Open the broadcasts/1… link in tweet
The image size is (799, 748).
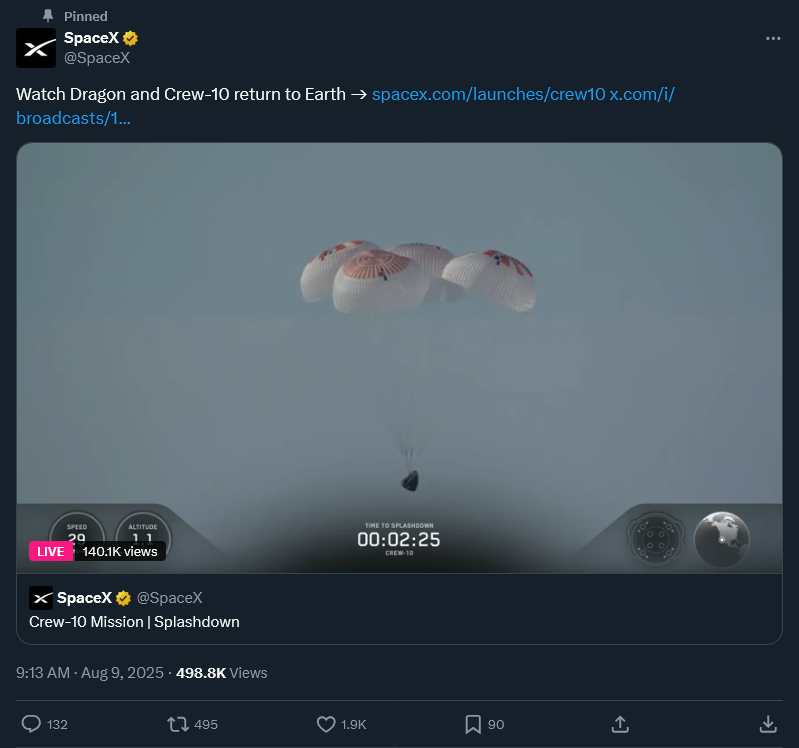pos(73,118)
